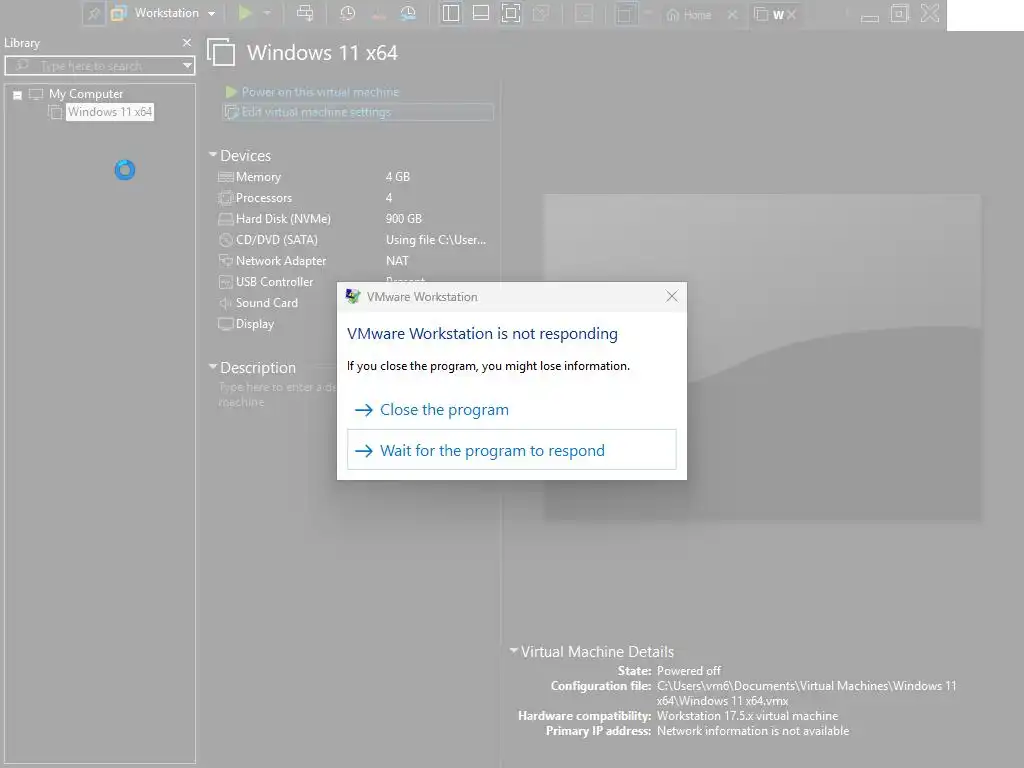Image resolution: width=1024 pixels, height=768 pixels.
Task: Open the power options dropdown arrow beside play
Action: (x=267, y=13)
